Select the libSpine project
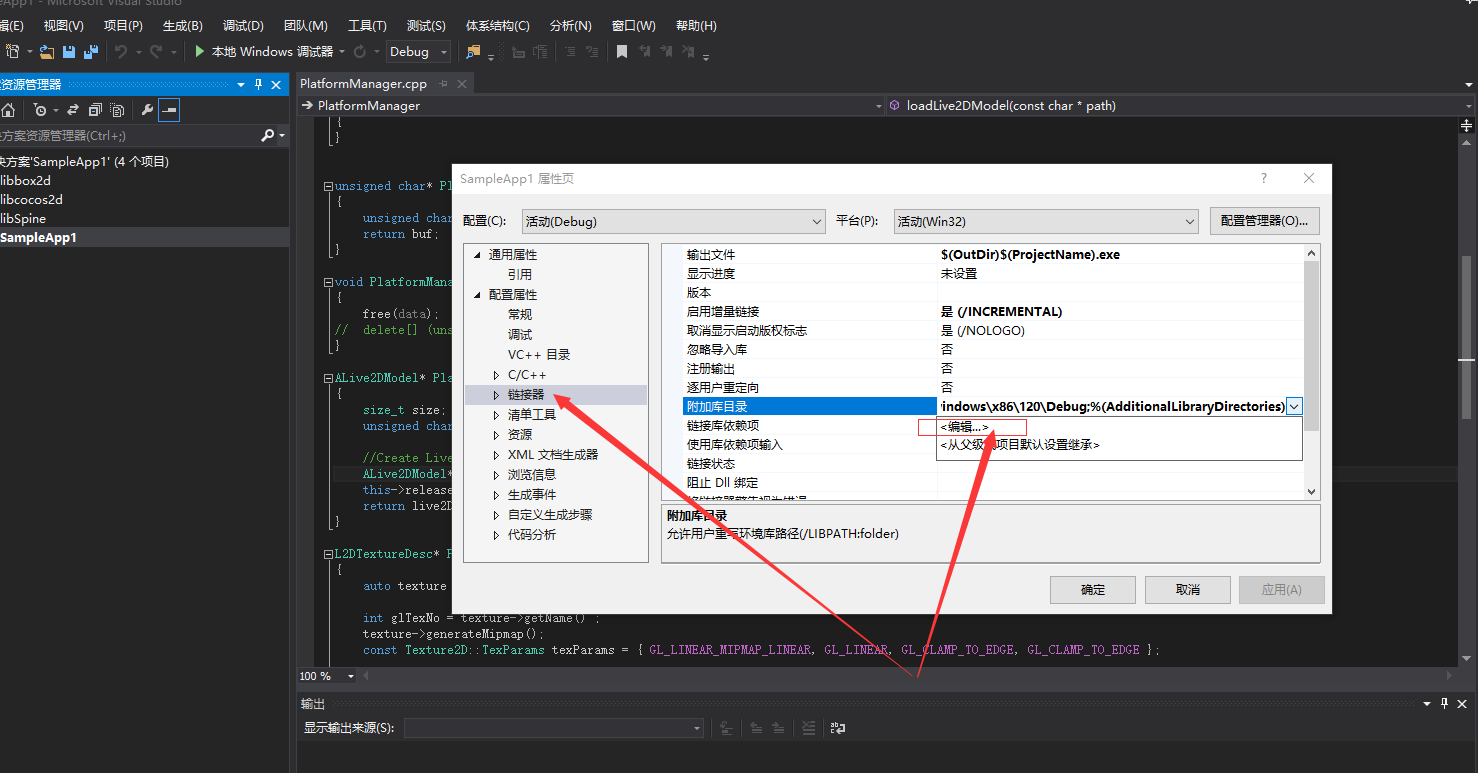Image resolution: width=1478 pixels, height=773 pixels. pyautogui.click(x=23, y=218)
